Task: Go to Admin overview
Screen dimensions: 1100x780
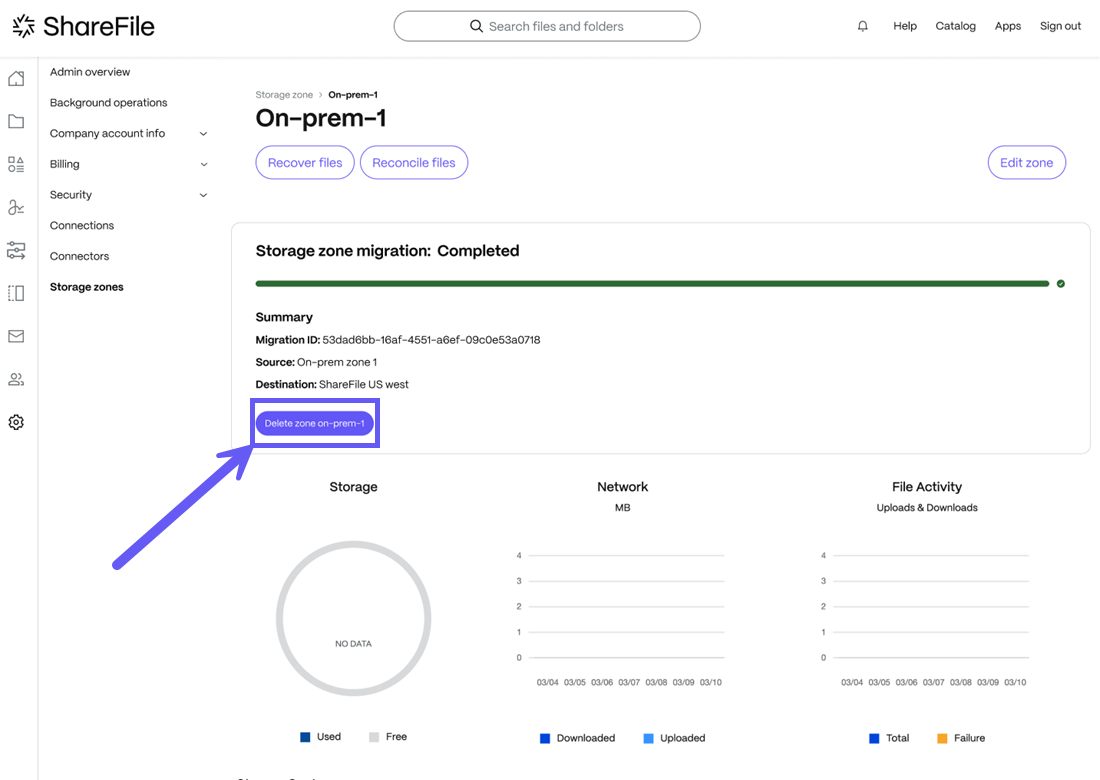Action: (90, 72)
